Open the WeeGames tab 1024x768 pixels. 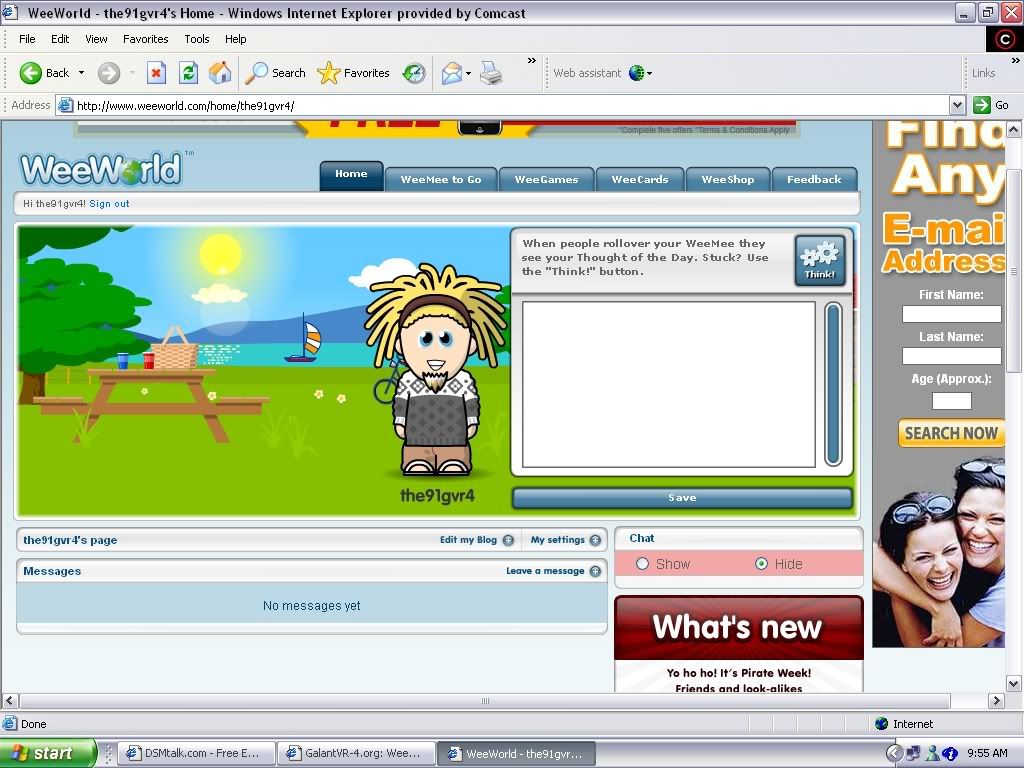pos(546,179)
